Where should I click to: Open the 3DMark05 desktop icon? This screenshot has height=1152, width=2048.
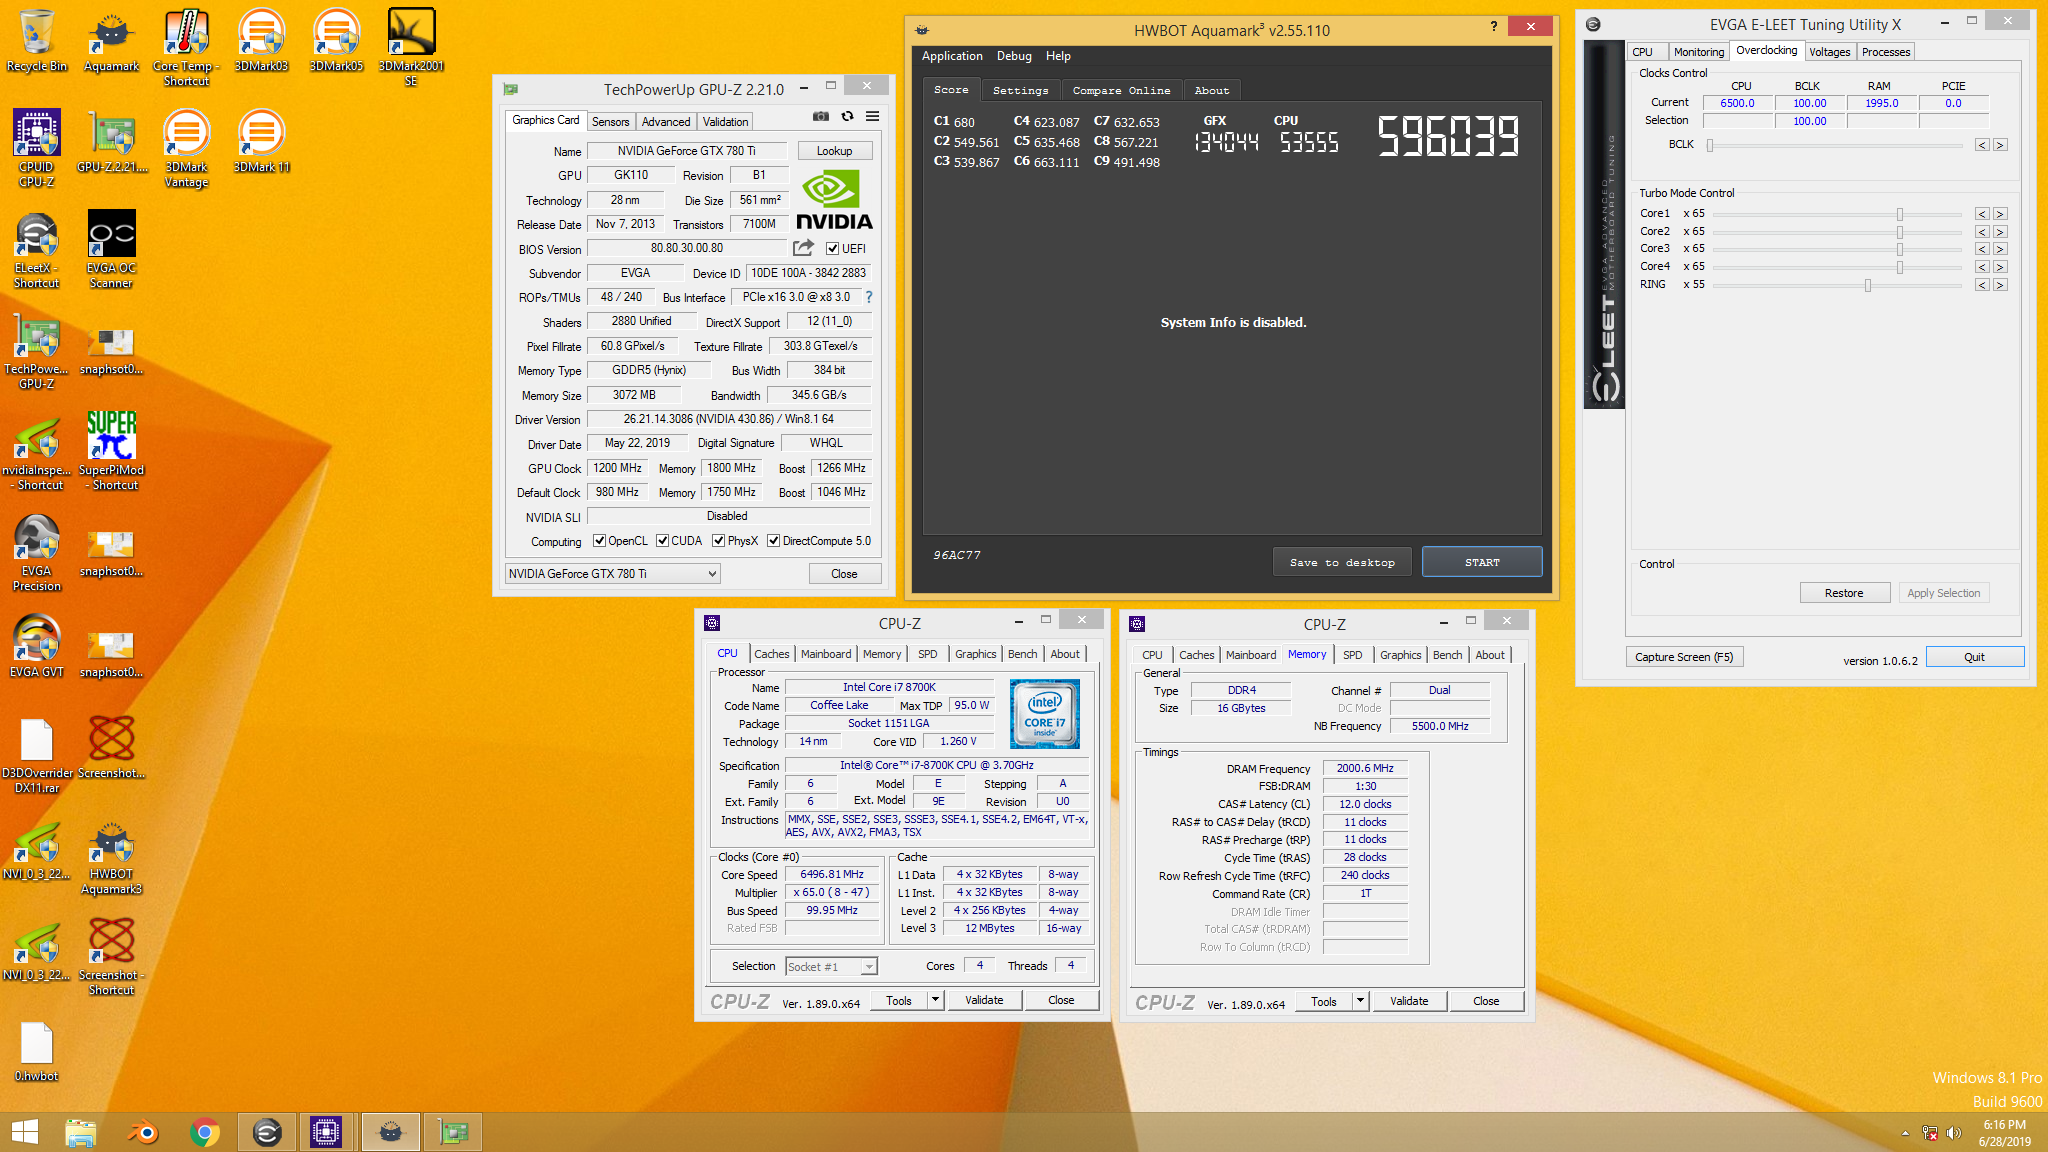pos(336,41)
